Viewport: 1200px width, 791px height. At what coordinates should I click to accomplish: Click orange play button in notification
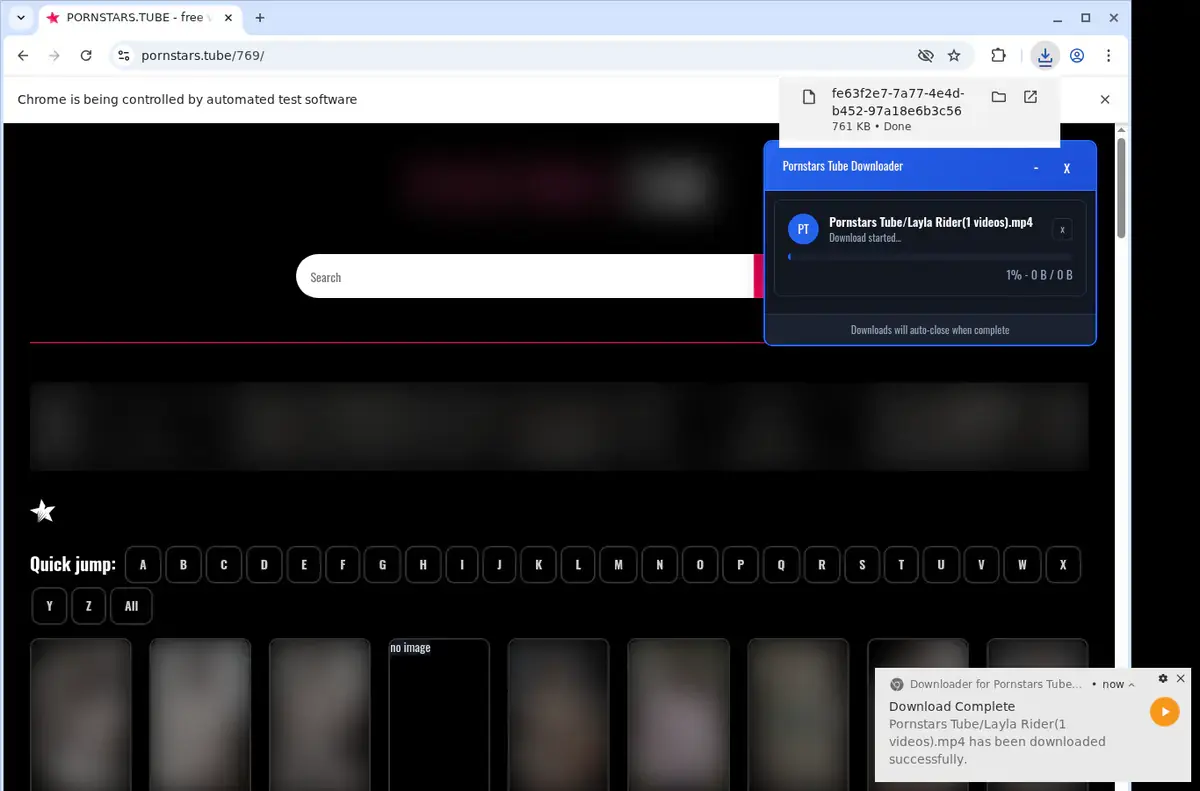(1164, 711)
